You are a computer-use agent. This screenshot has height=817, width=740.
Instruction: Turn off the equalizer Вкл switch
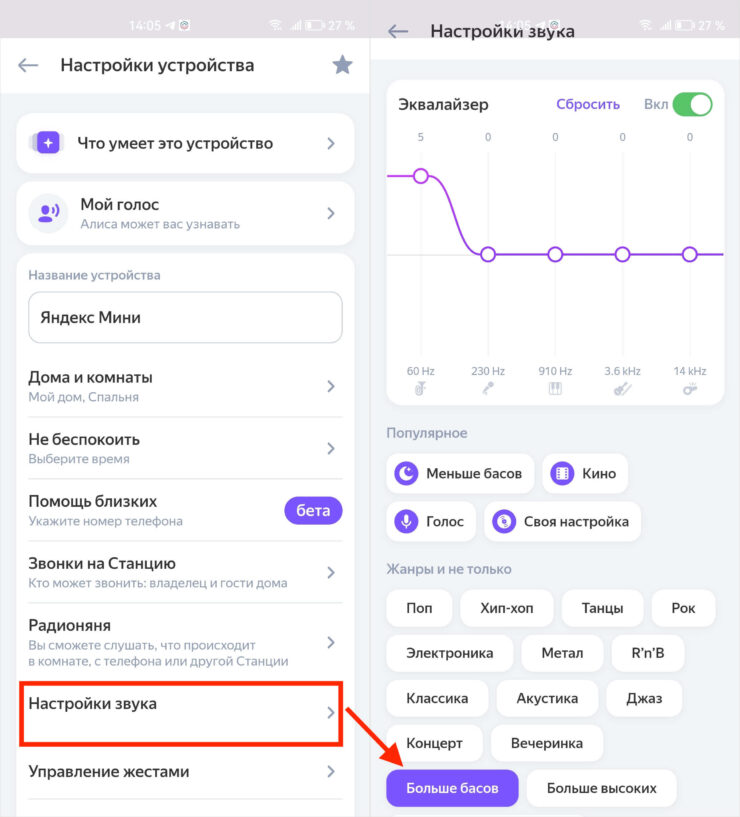point(692,104)
